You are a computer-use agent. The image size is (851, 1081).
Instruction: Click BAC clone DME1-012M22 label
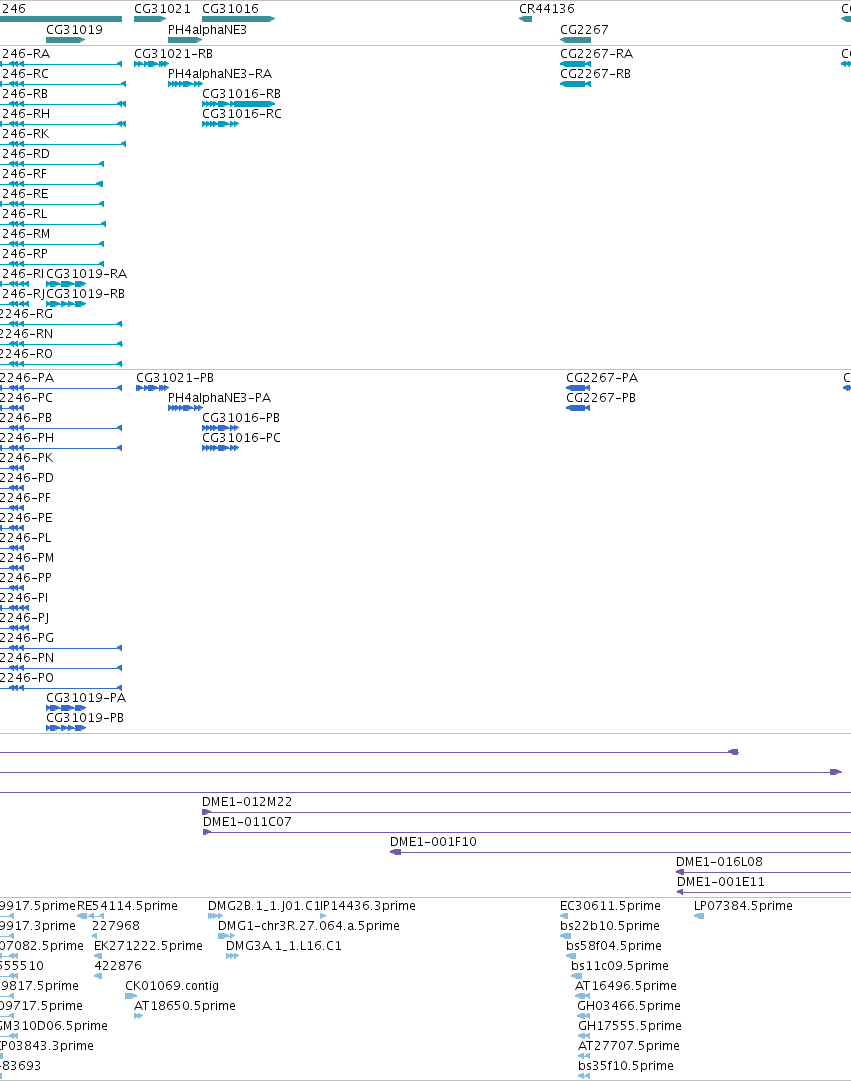coord(247,801)
